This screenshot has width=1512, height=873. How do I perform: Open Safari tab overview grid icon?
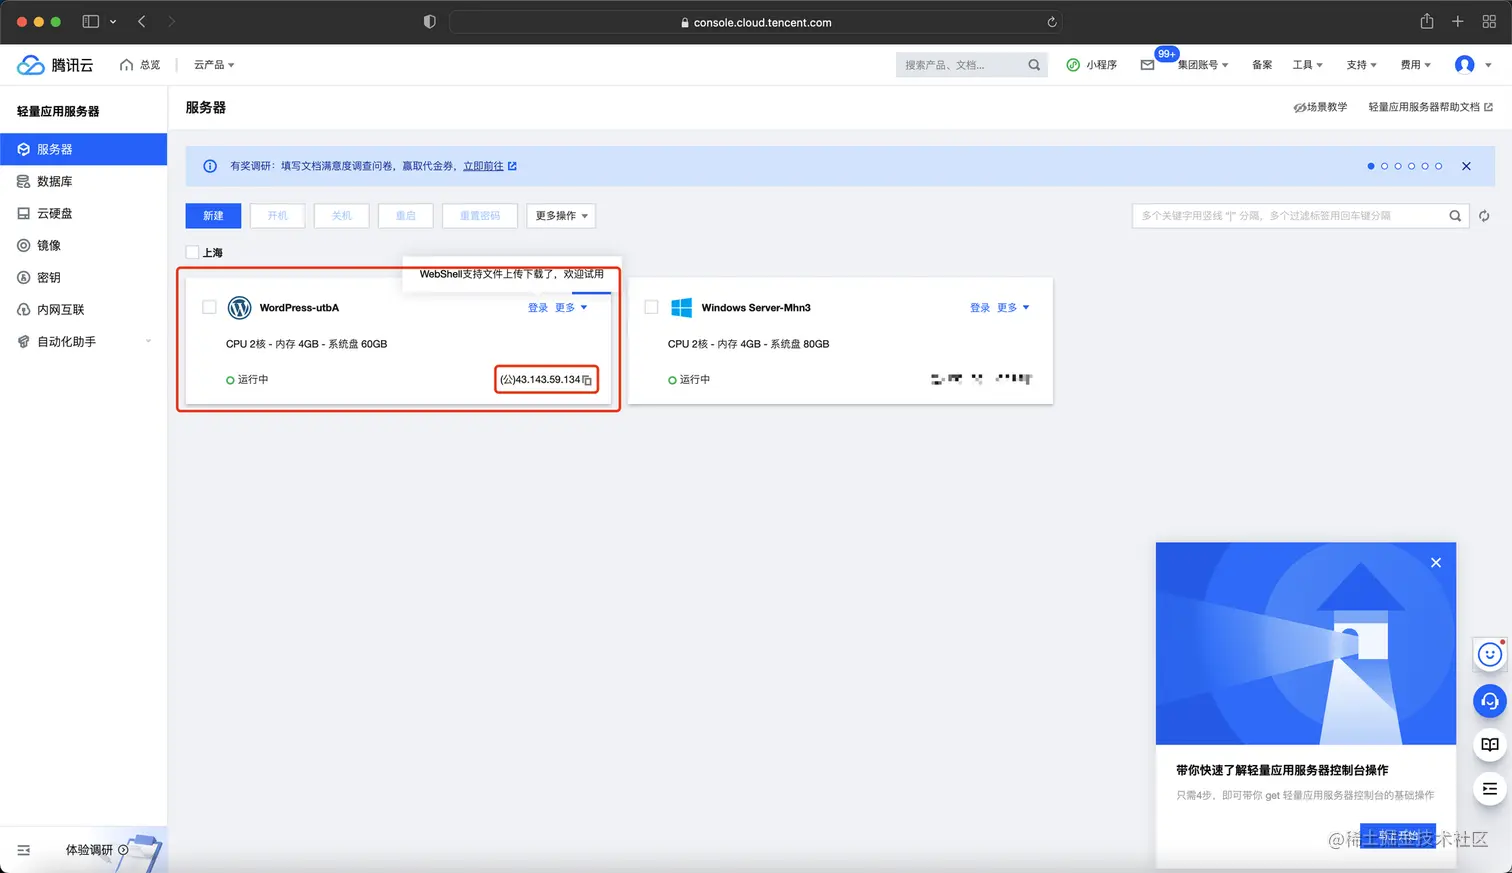pyautogui.click(x=1489, y=22)
